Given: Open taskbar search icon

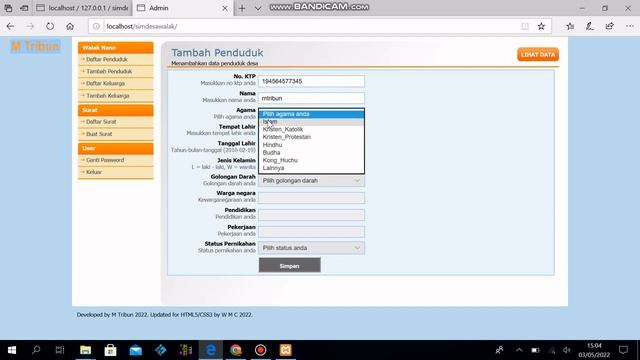Looking at the screenshot, I should coord(36,350).
